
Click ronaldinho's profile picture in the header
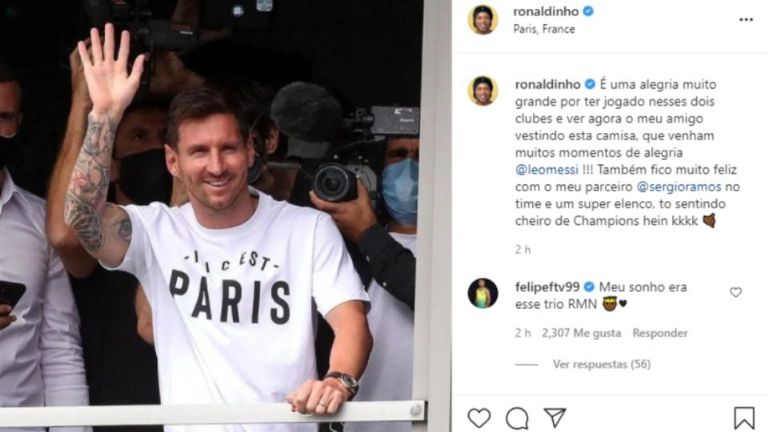click(x=483, y=20)
